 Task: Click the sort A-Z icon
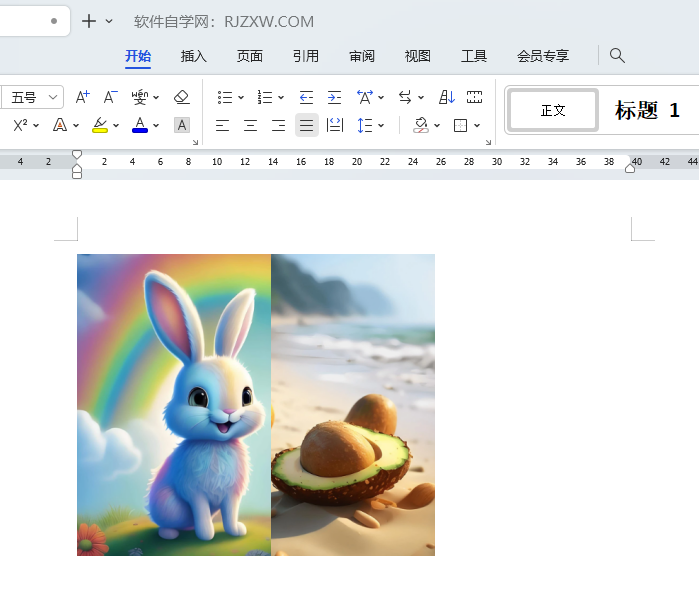pyautogui.click(x=447, y=97)
